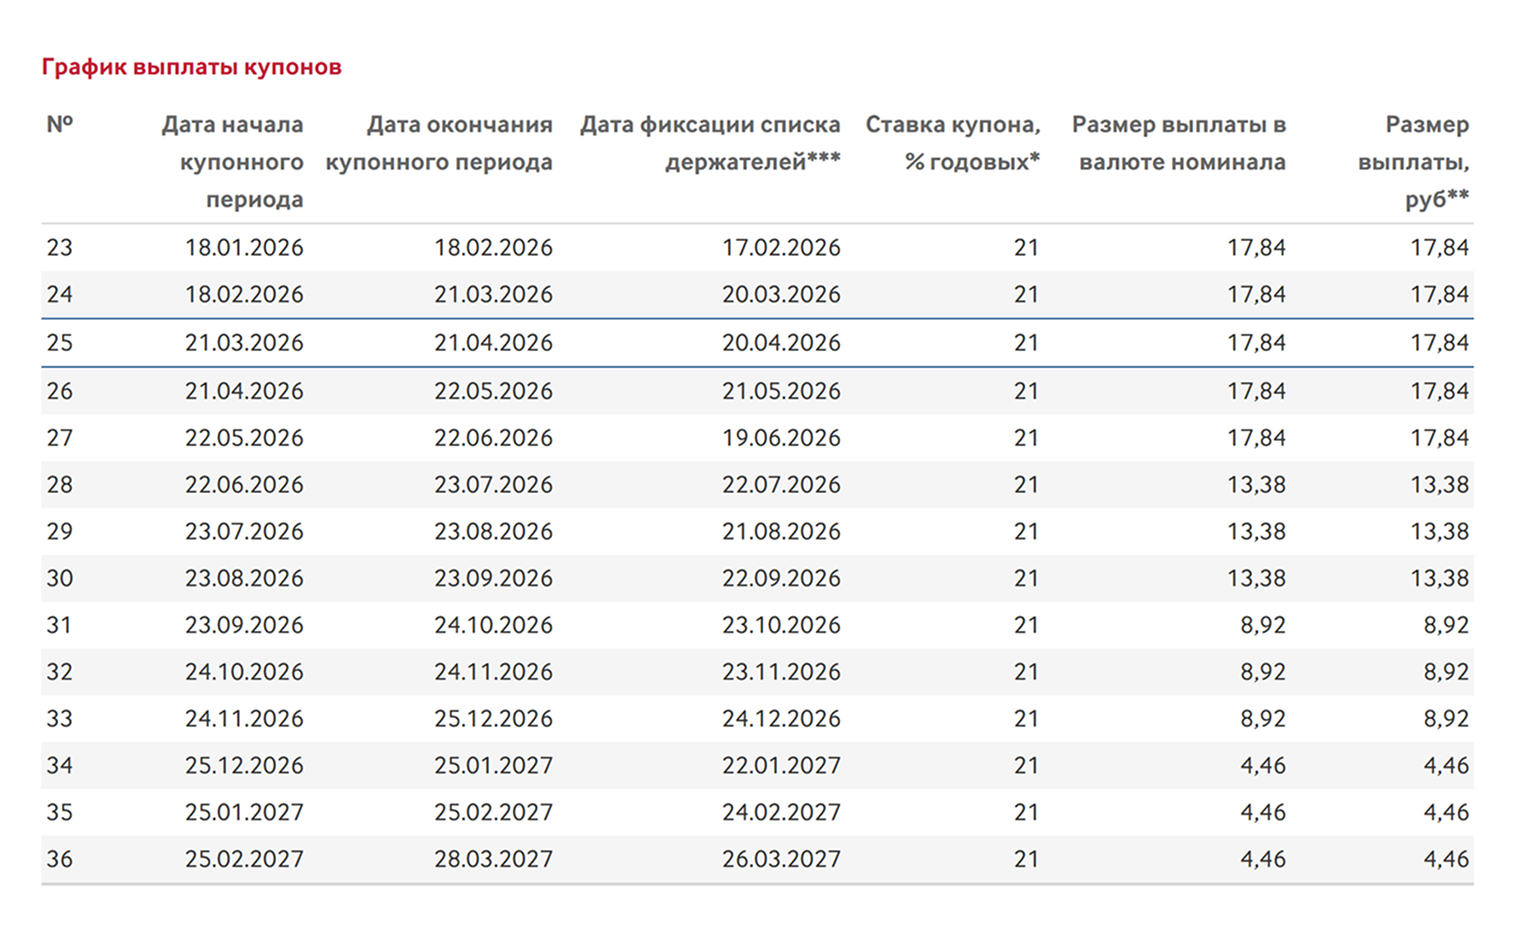
Task: Click start date 25.02.2027
Action: 244,860
